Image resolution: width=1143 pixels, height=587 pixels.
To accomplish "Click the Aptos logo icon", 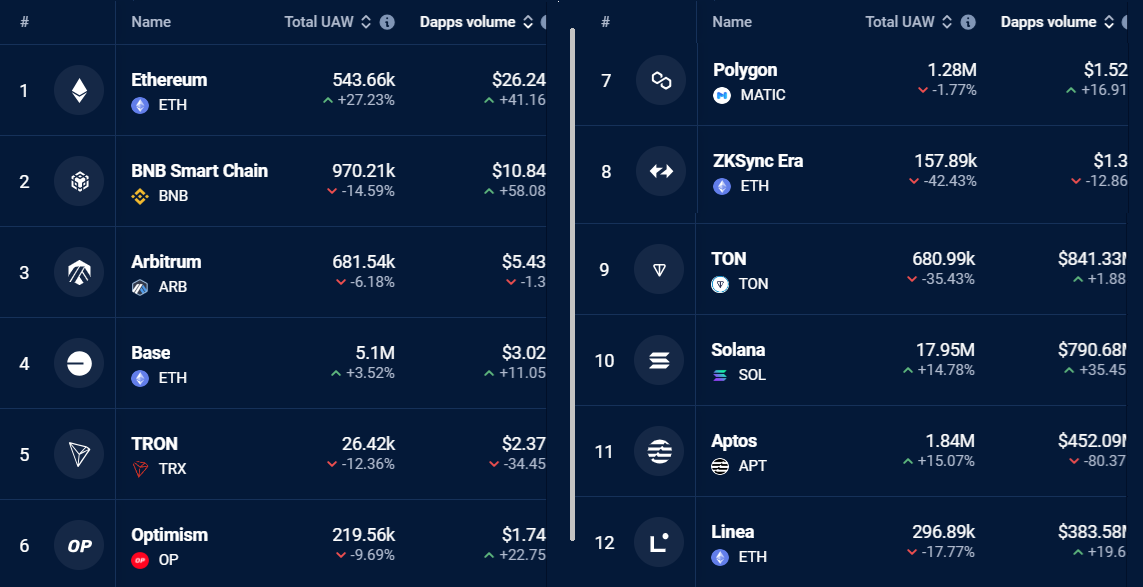I will [x=660, y=451].
